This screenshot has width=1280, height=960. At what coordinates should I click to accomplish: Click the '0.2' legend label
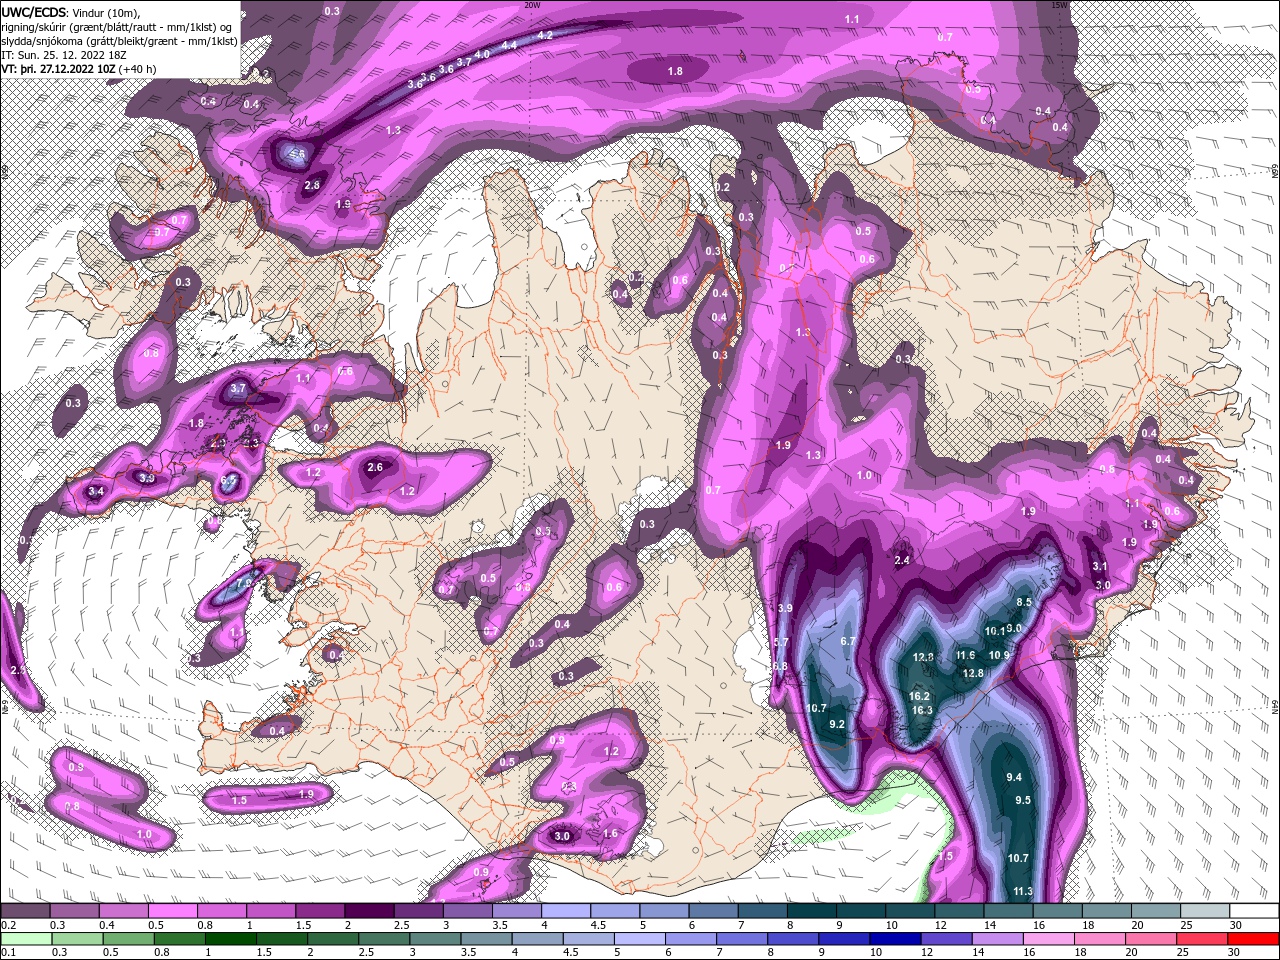8,925
